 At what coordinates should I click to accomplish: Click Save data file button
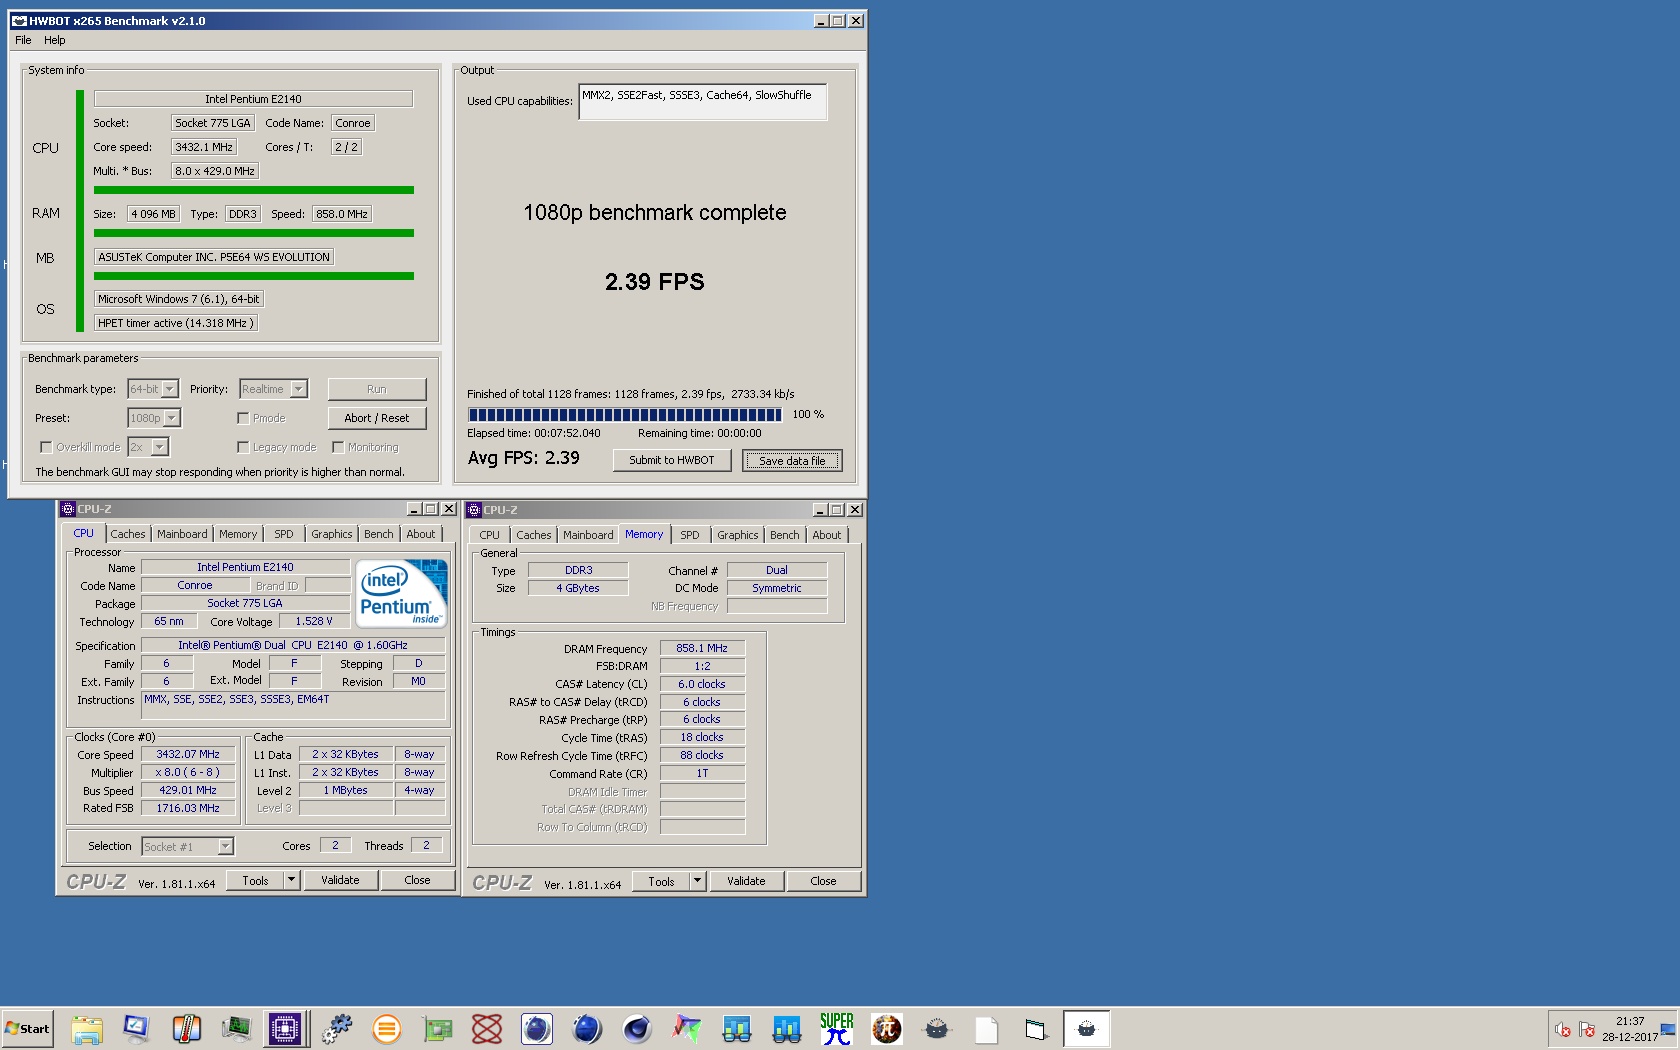pos(792,460)
